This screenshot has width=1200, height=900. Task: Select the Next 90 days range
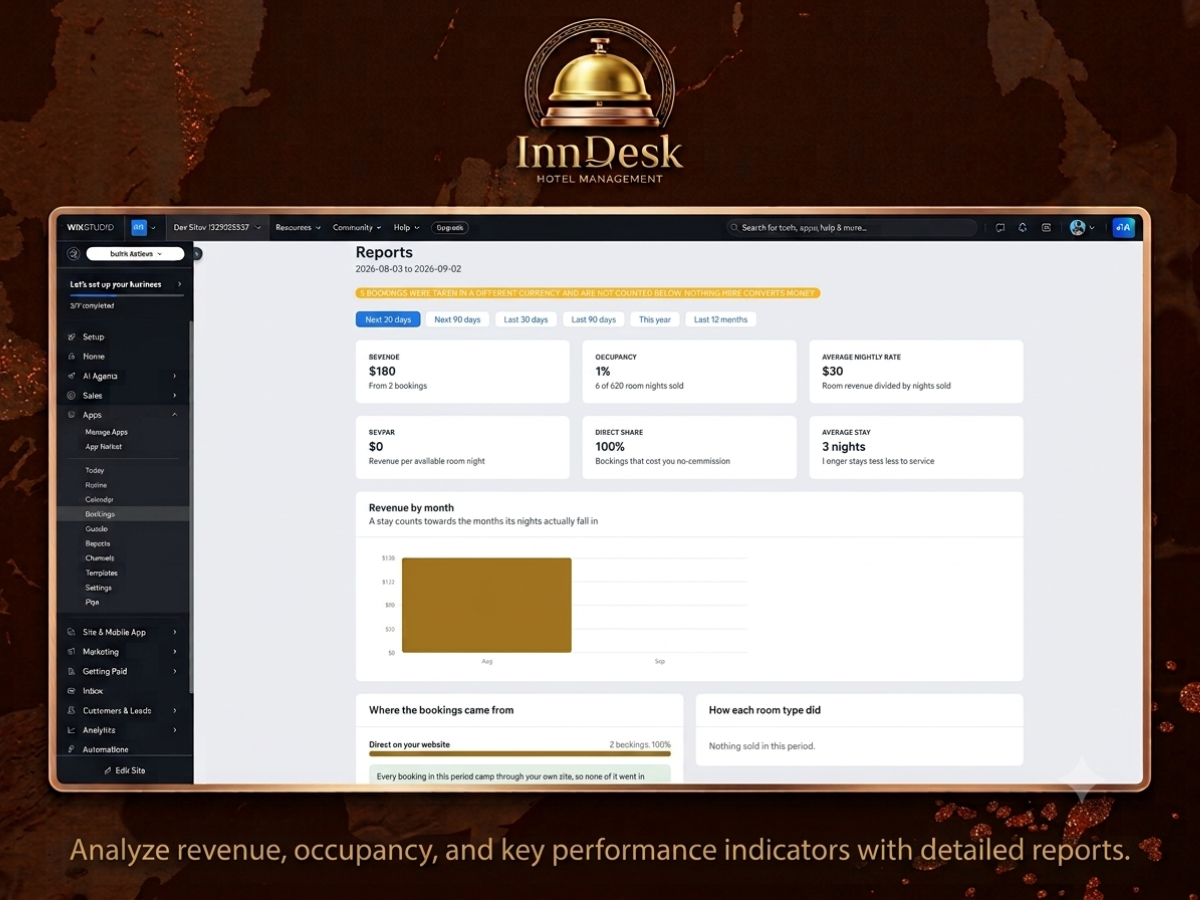[x=456, y=320]
